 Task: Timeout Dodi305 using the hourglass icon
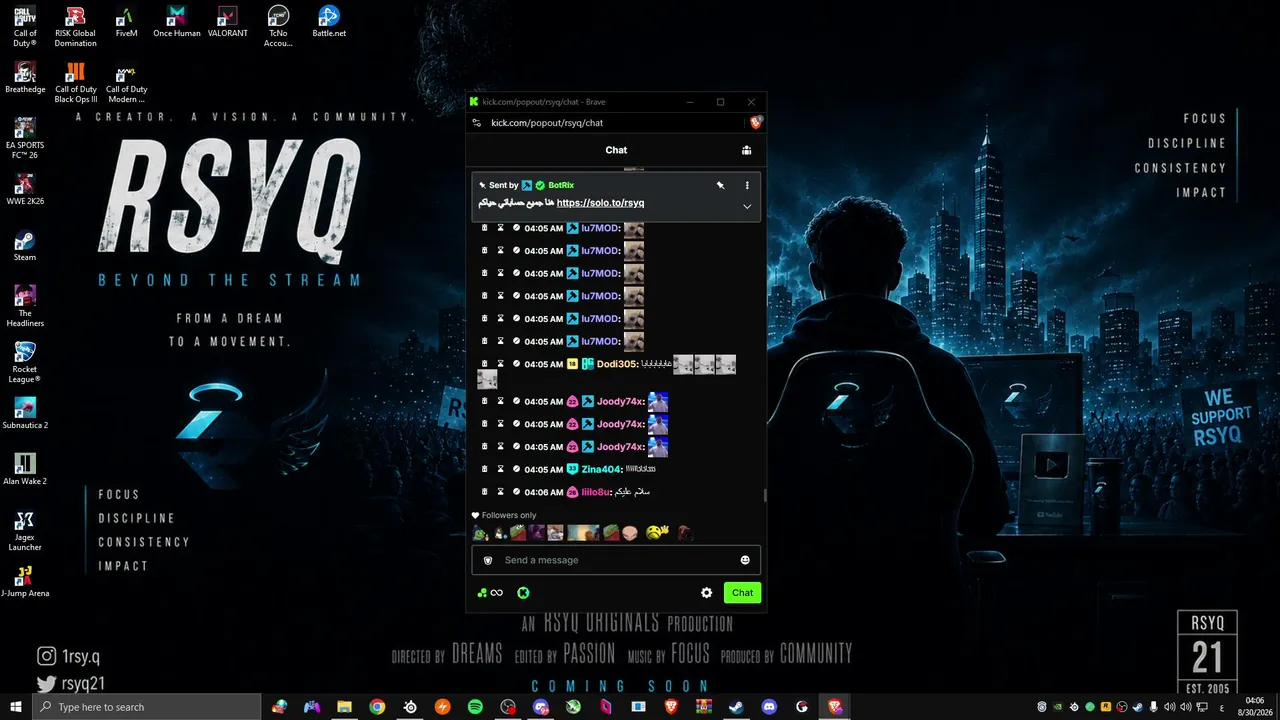pyautogui.click(x=501, y=364)
